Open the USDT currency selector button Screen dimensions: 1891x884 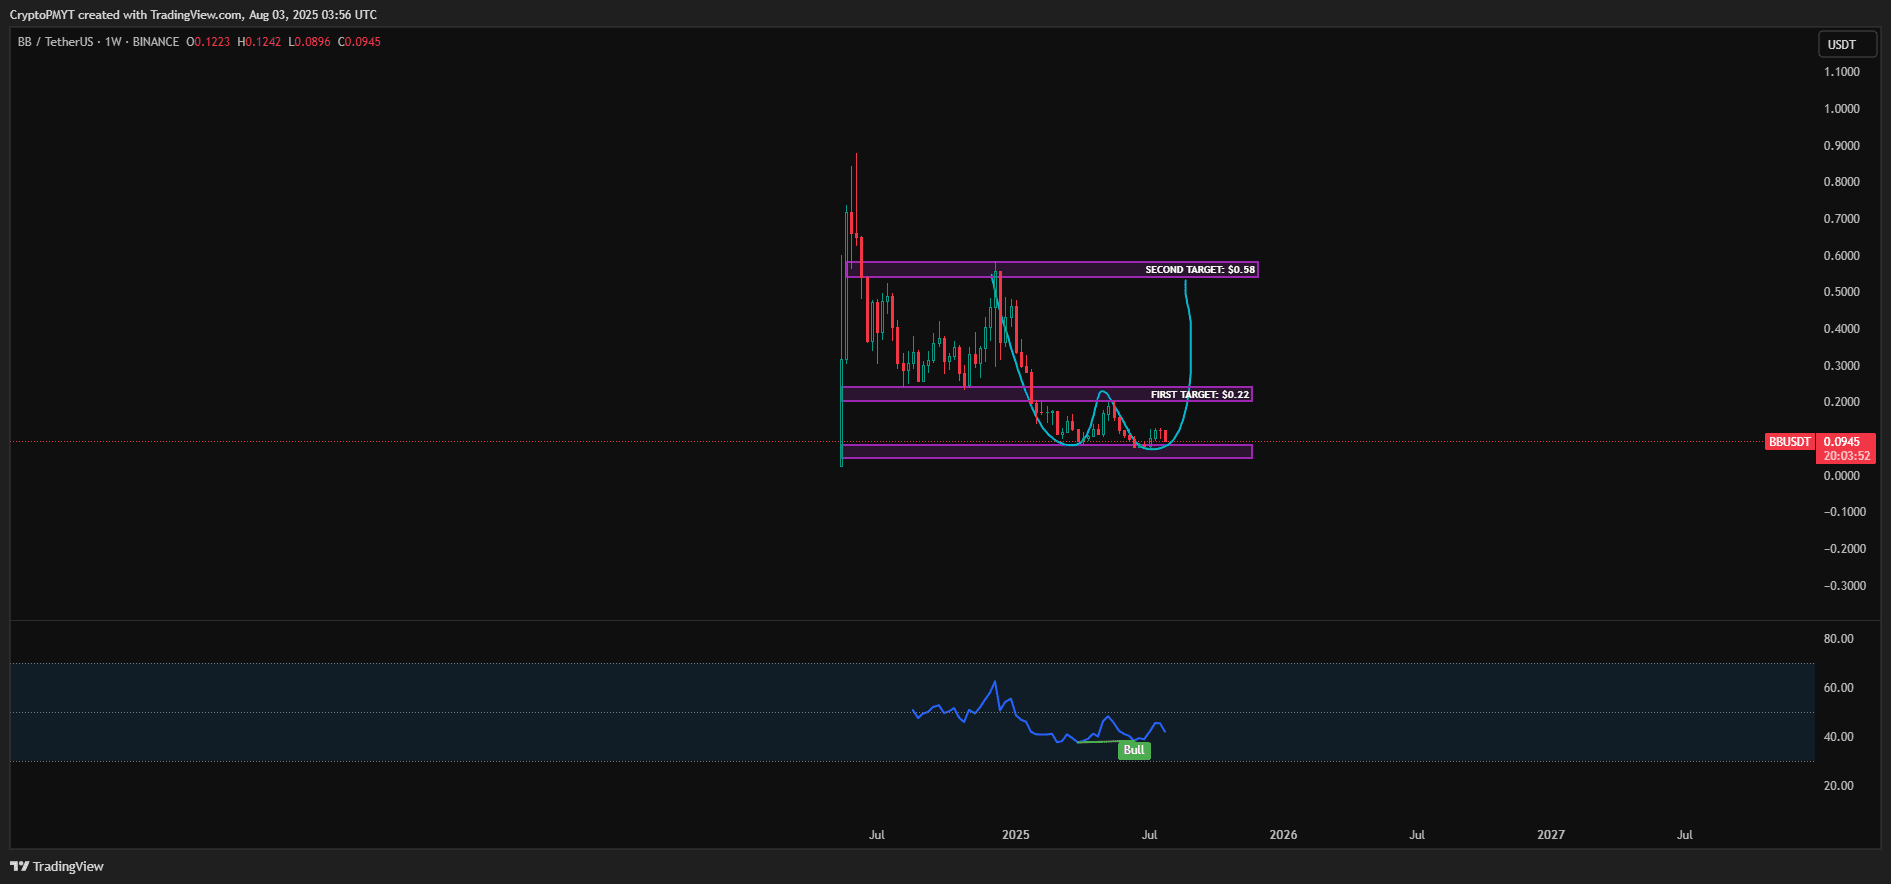[x=1847, y=44]
